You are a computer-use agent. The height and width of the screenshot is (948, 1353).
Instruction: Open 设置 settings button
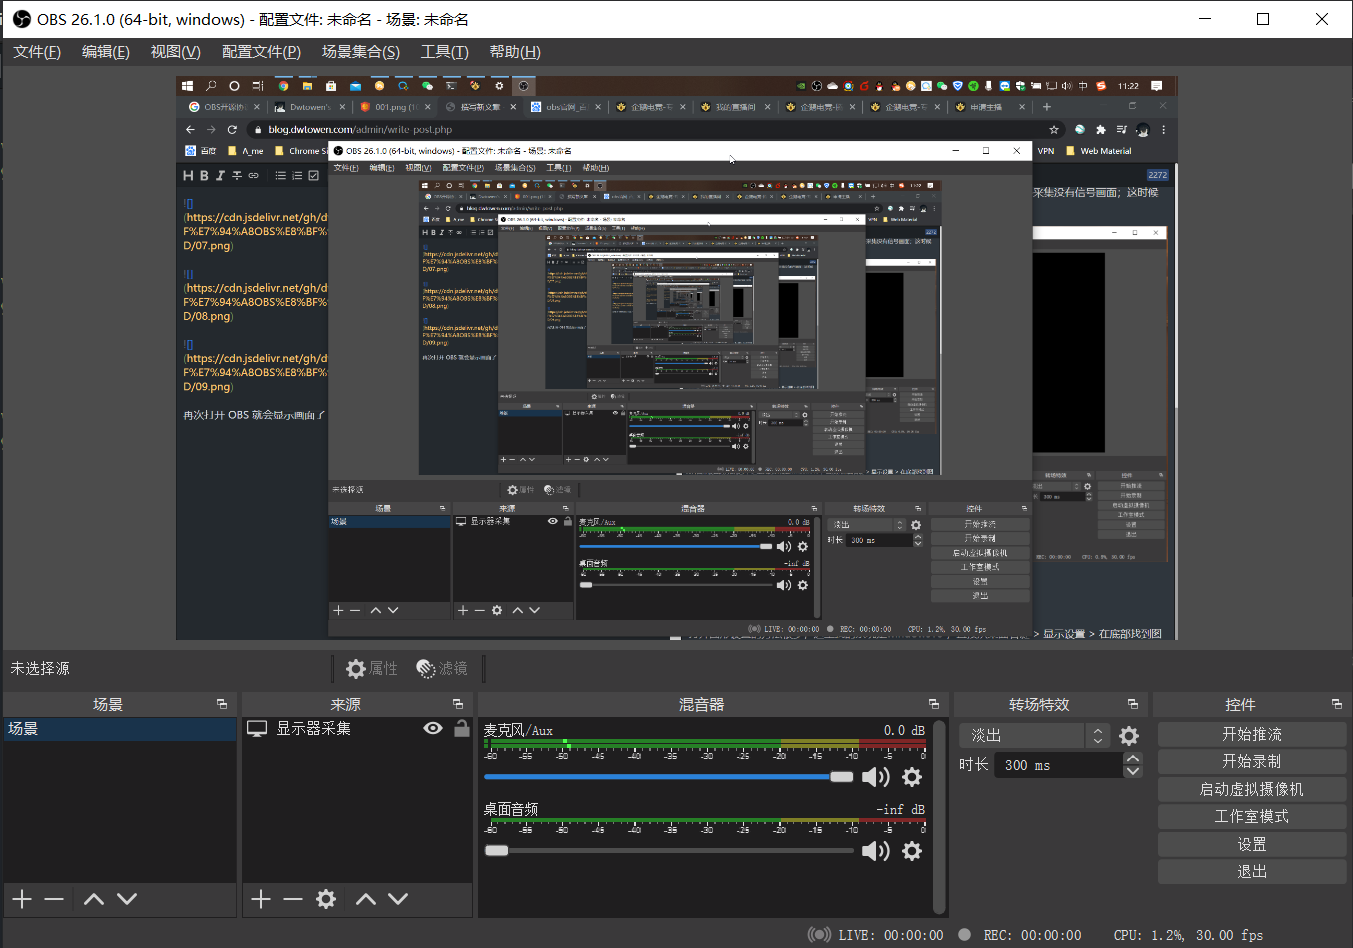(x=1252, y=844)
